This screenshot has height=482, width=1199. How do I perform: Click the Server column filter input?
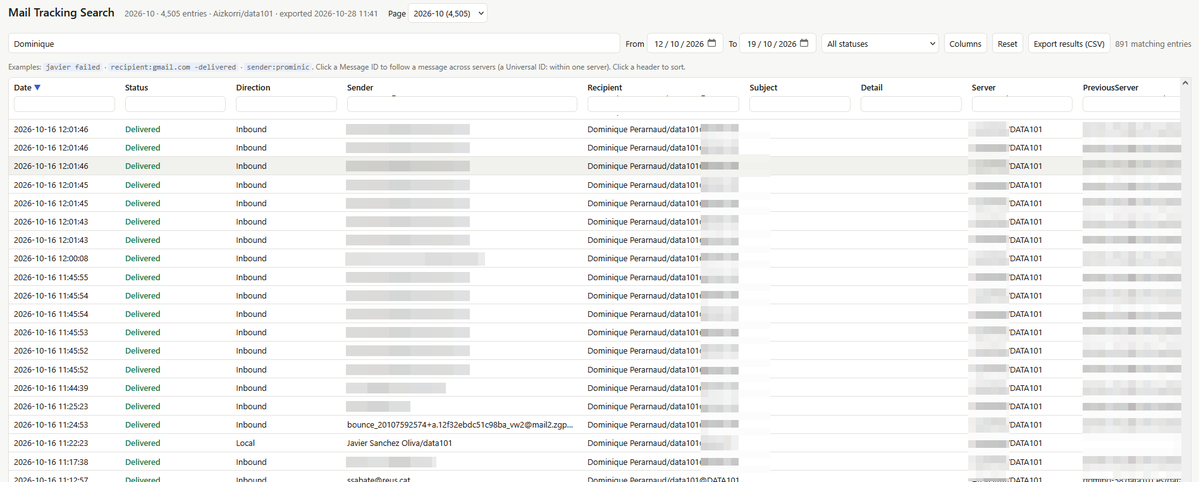1022,104
